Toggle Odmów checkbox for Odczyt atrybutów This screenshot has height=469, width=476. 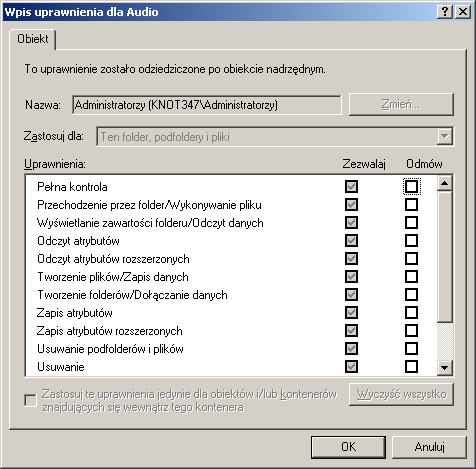tap(411, 240)
